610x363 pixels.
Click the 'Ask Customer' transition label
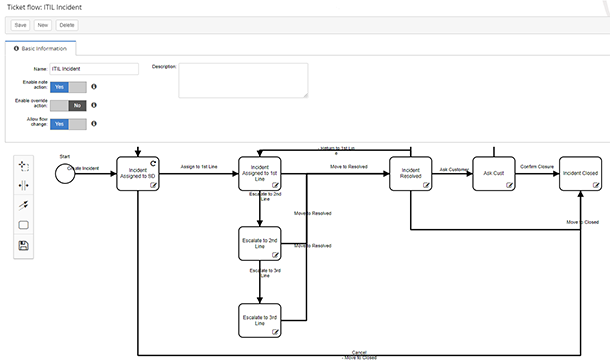point(454,170)
